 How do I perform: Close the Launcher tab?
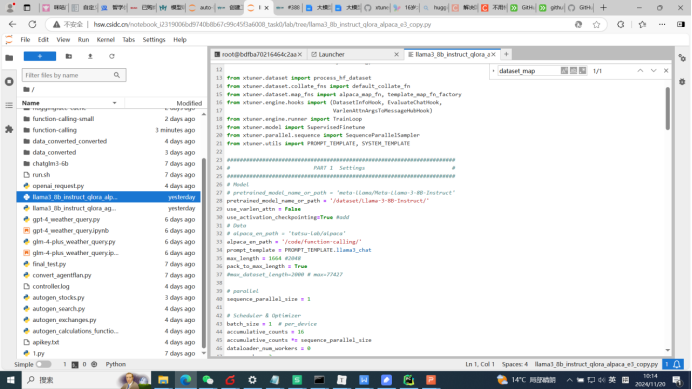(x=396, y=54)
